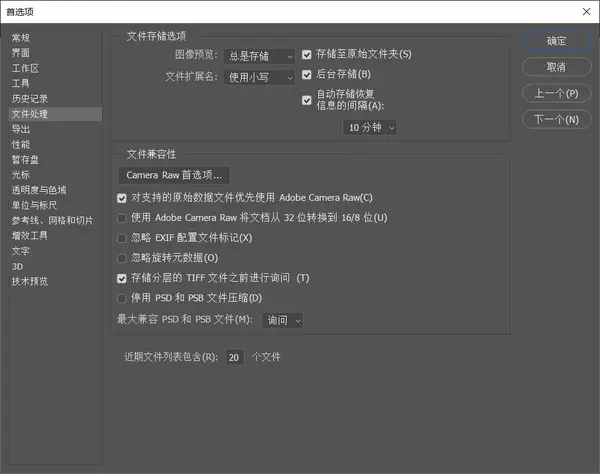Check 停用 PSD 和 PSB 文件压缩(D)

(x=122, y=298)
